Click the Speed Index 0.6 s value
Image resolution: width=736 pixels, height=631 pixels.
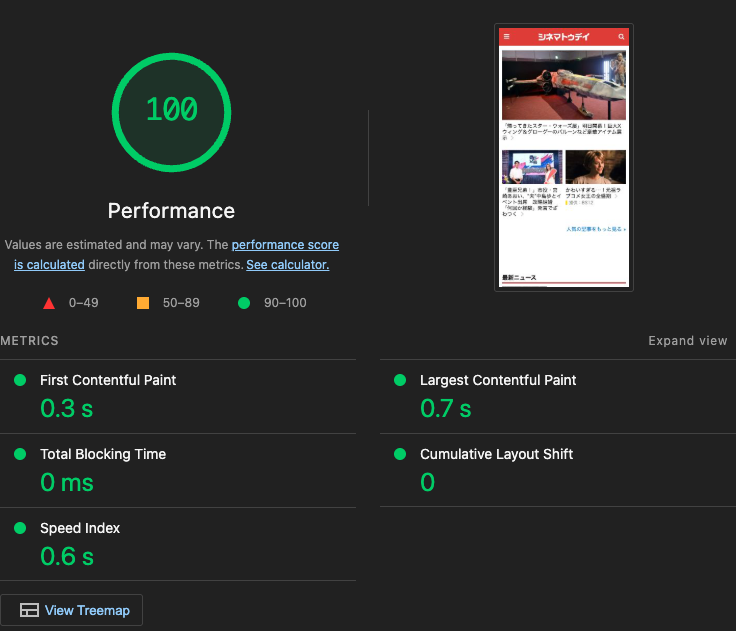(x=67, y=556)
